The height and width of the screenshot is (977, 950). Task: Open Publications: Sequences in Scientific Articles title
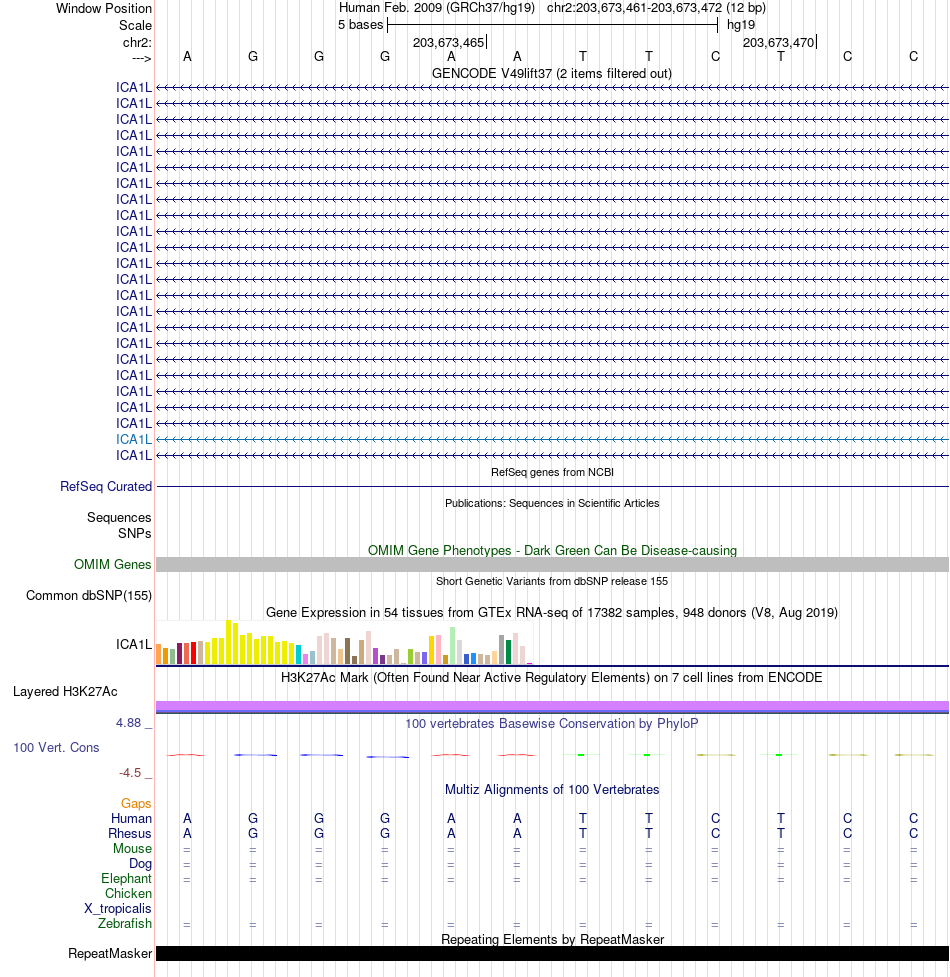pyautogui.click(x=552, y=503)
